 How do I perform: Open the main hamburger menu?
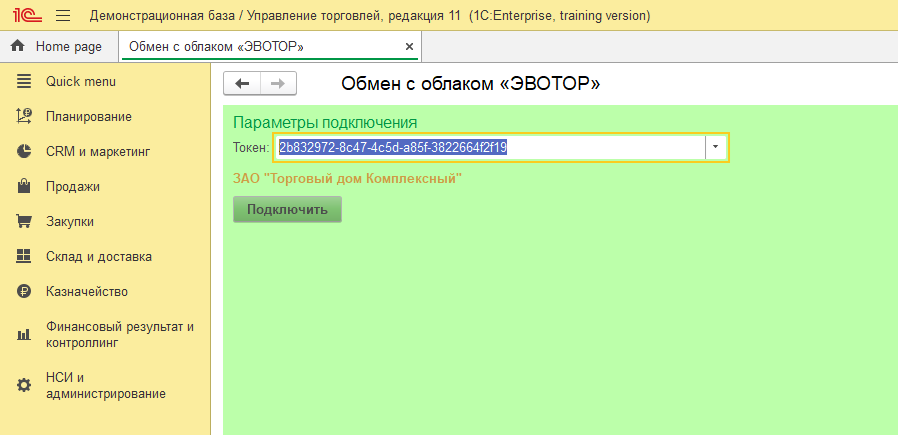pyautogui.click(x=63, y=15)
